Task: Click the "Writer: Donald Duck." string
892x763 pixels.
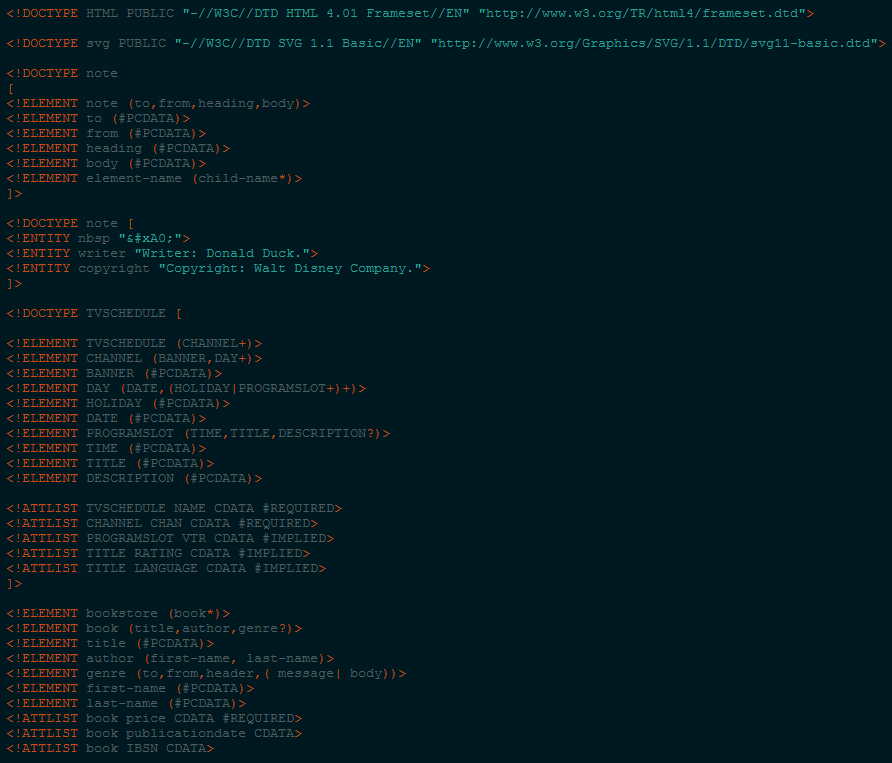Action: click(x=222, y=253)
